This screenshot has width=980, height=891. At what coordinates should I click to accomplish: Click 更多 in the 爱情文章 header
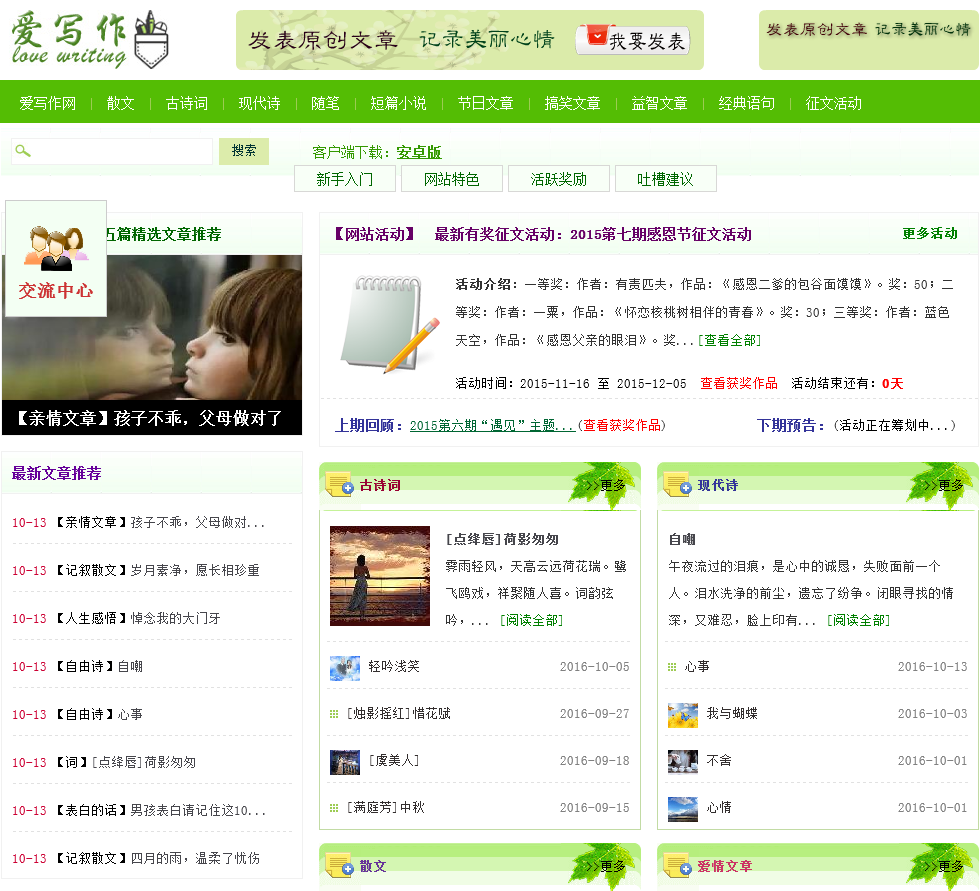pos(944,867)
